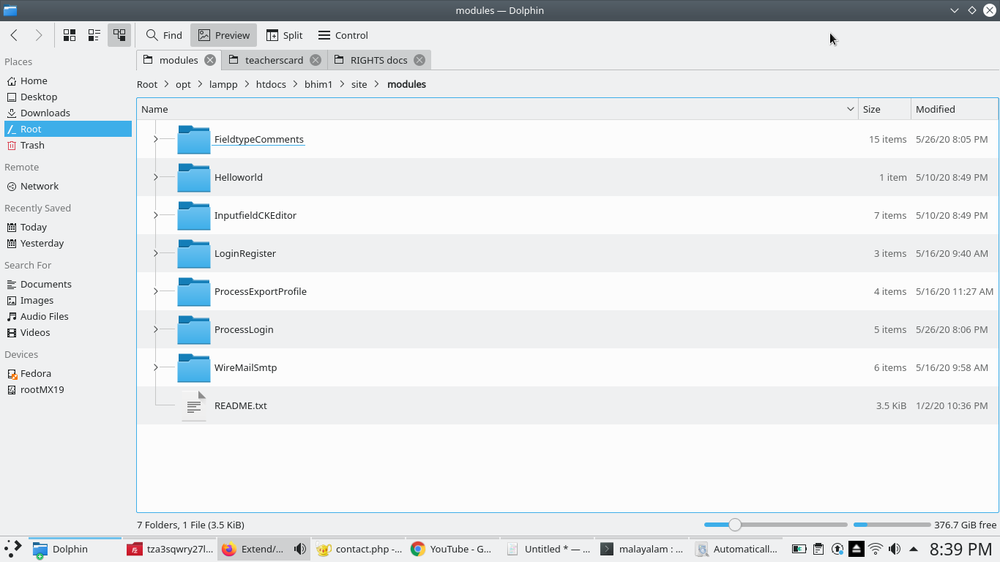This screenshot has width=1000, height=562.
Task: Switch to Compact view mode
Action: point(94,35)
